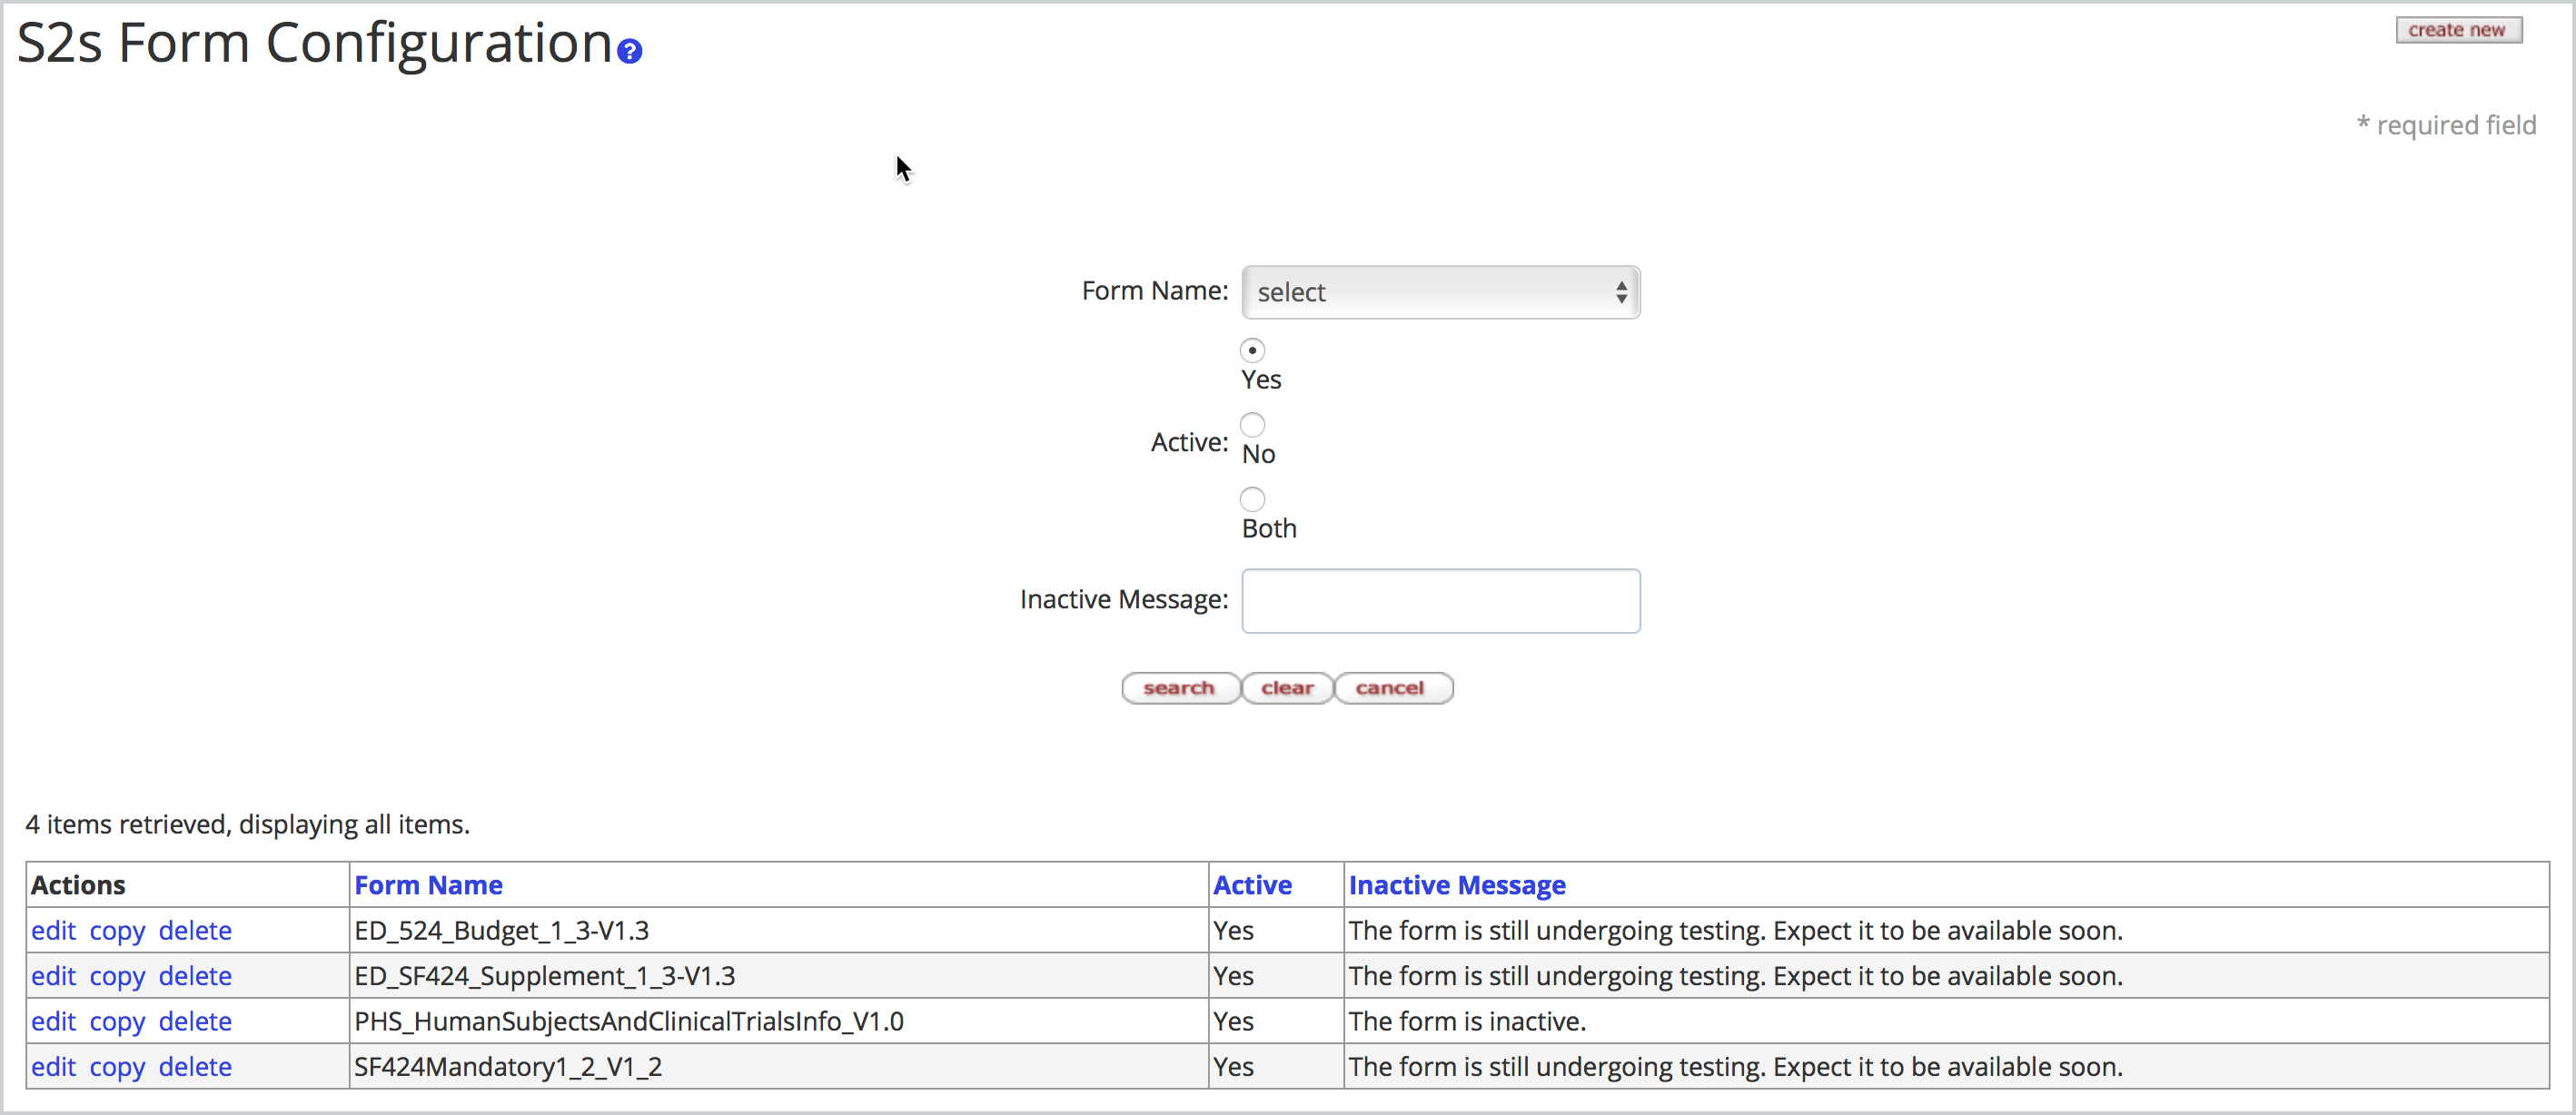Viewport: 2576px width, 1115px height.
Task: Edit the ED_524_Budget_1_3-V1.3 form
Action: click(54, 930)
